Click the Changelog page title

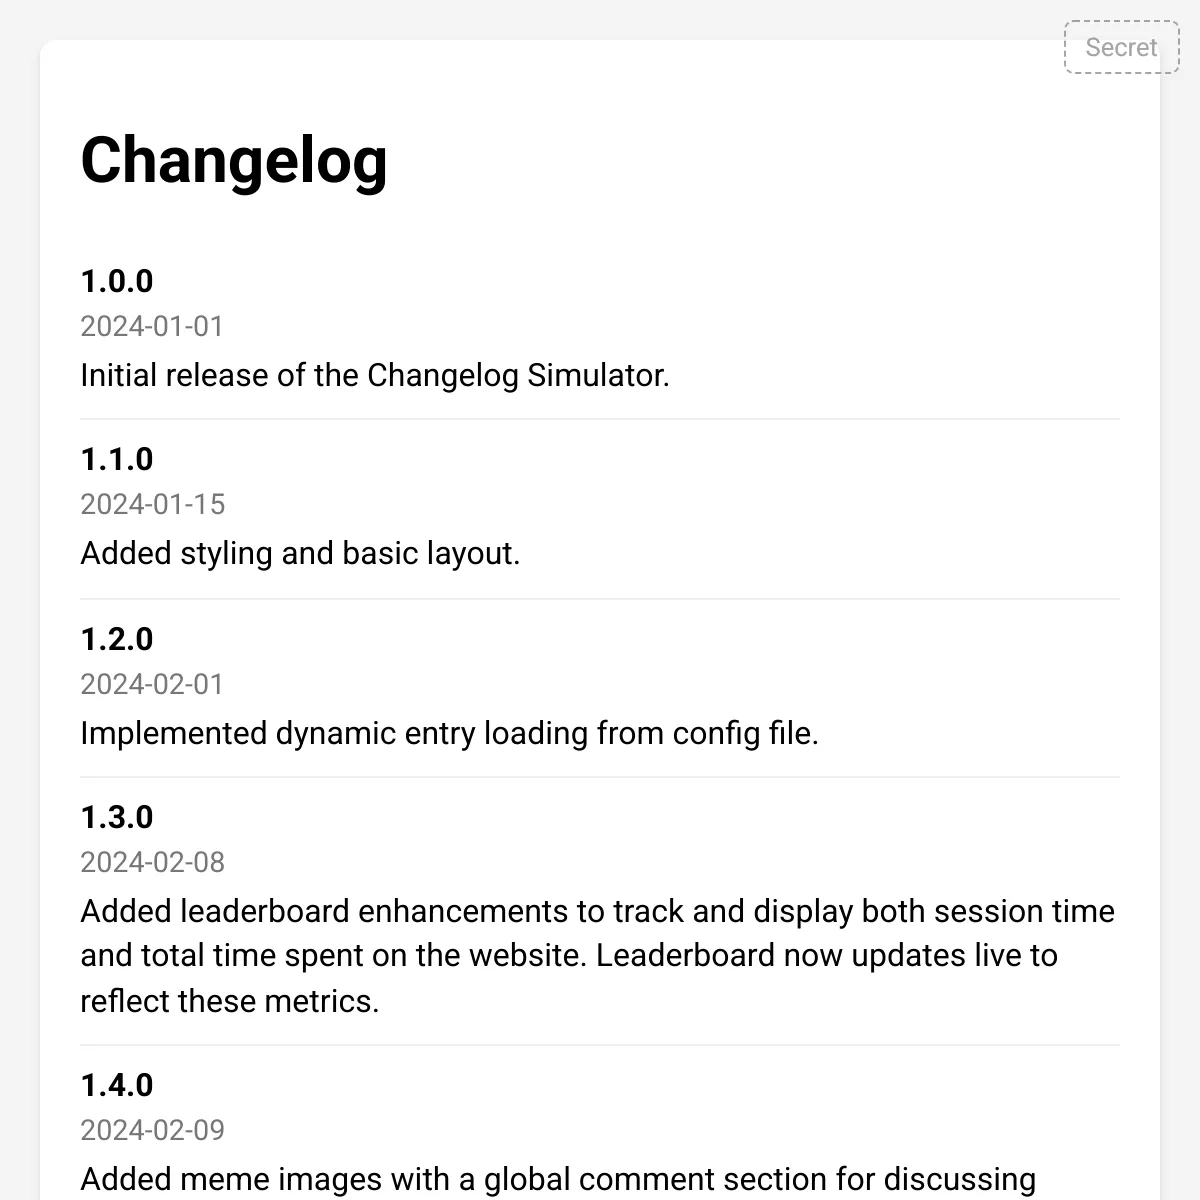(234, 162)
